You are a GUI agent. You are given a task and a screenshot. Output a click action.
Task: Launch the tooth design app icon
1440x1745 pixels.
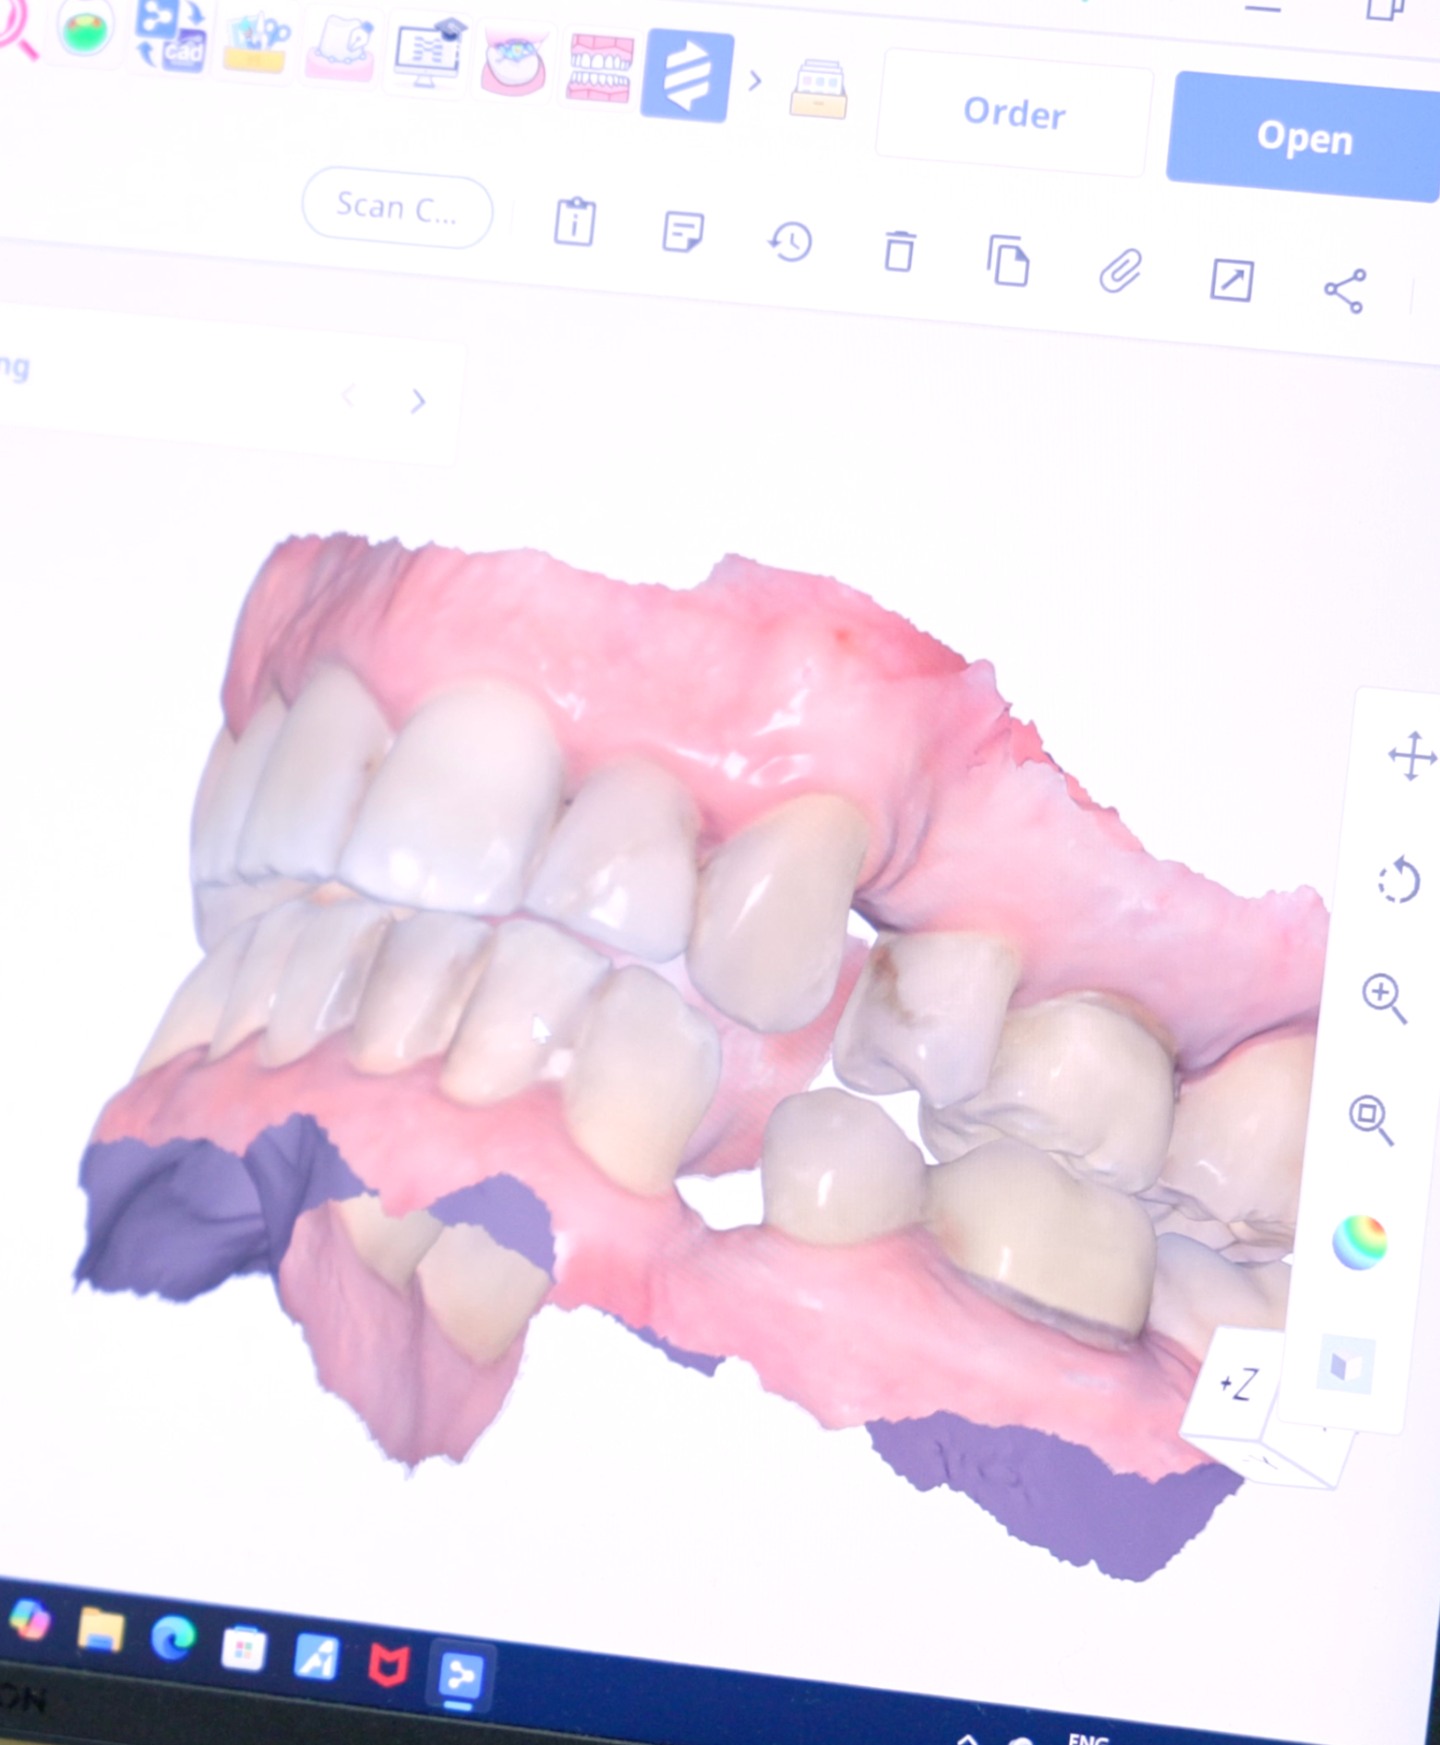(340, 51)
